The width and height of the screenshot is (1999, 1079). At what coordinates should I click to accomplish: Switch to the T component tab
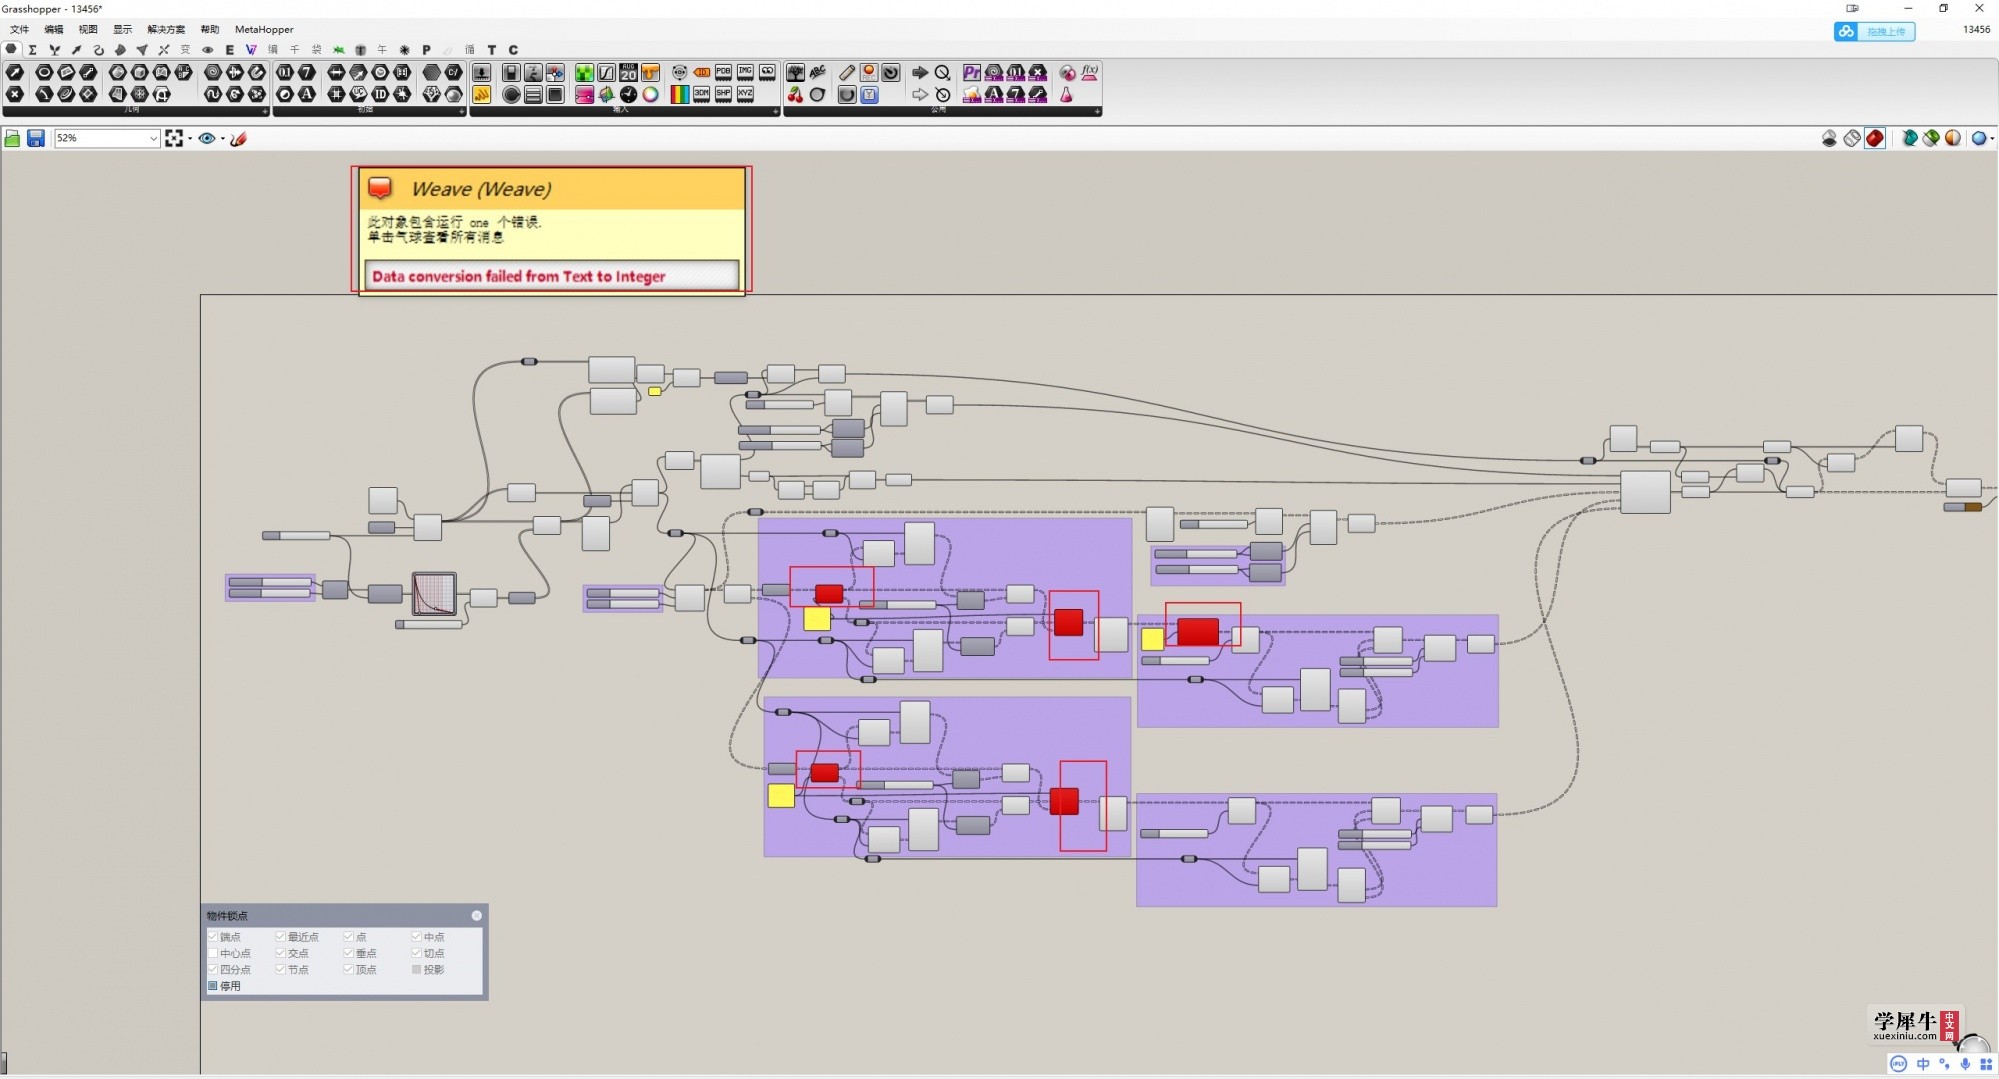pos(491,49)
